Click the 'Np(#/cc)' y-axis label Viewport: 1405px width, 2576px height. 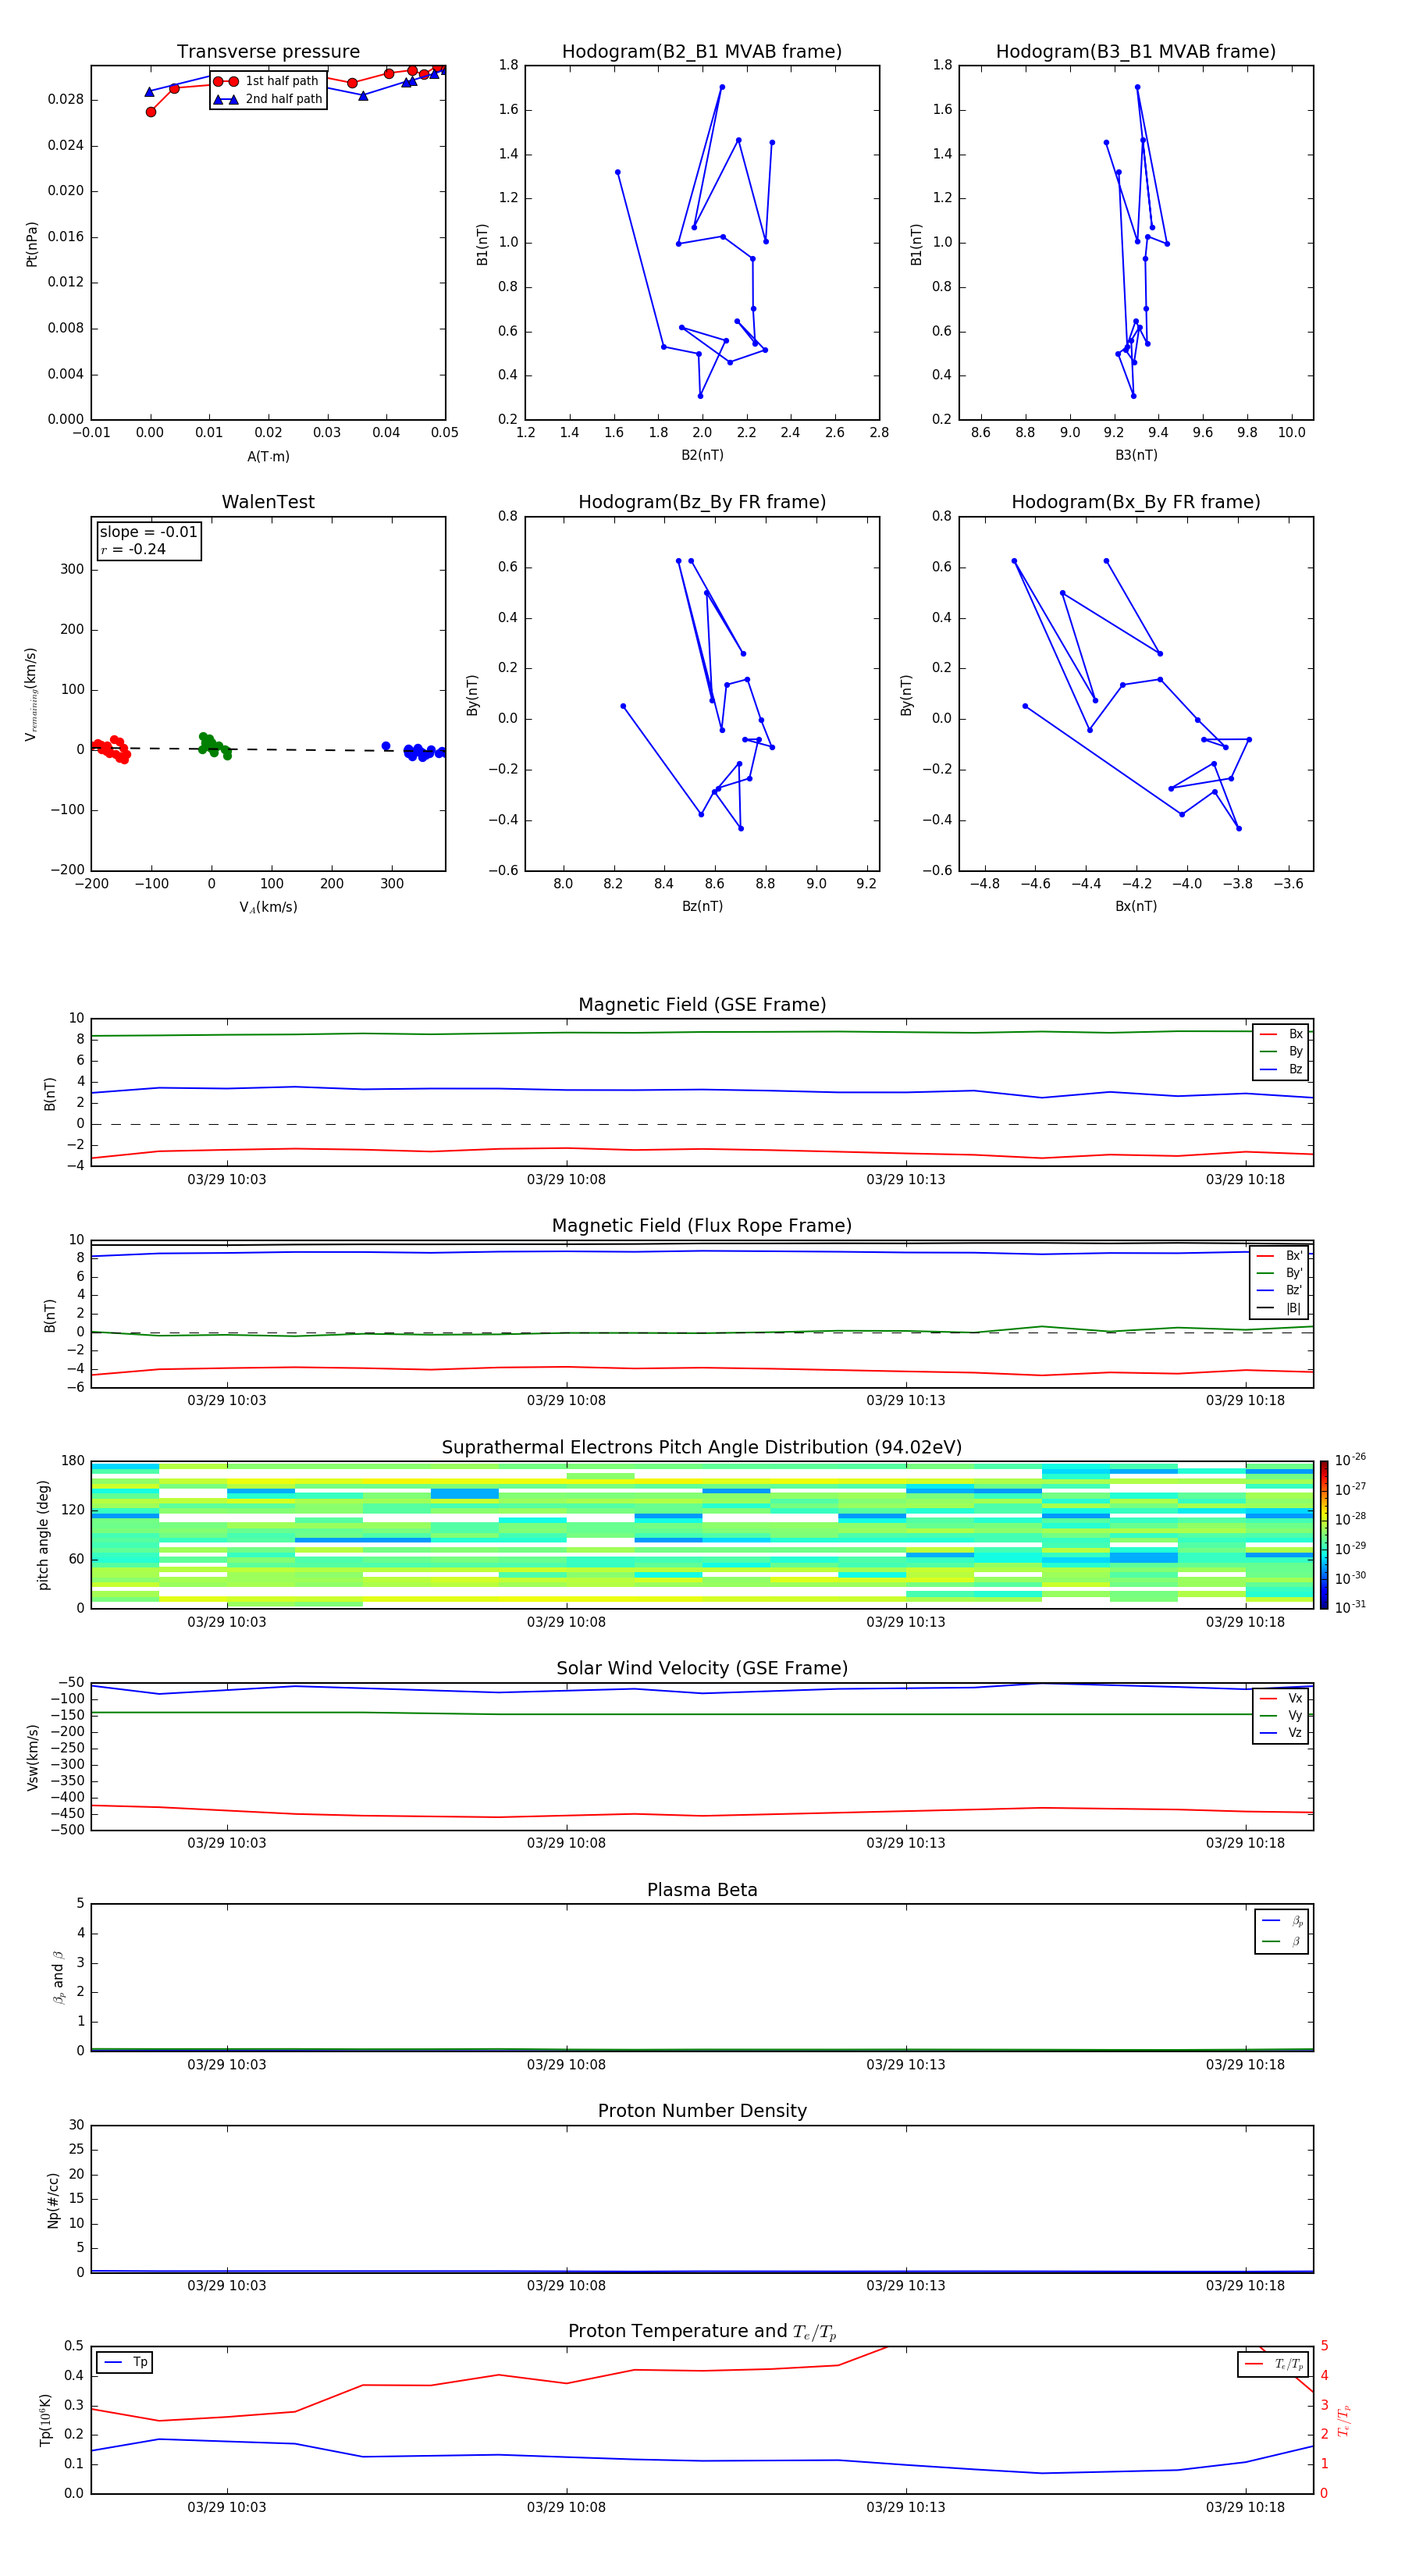coord(53,2199)
